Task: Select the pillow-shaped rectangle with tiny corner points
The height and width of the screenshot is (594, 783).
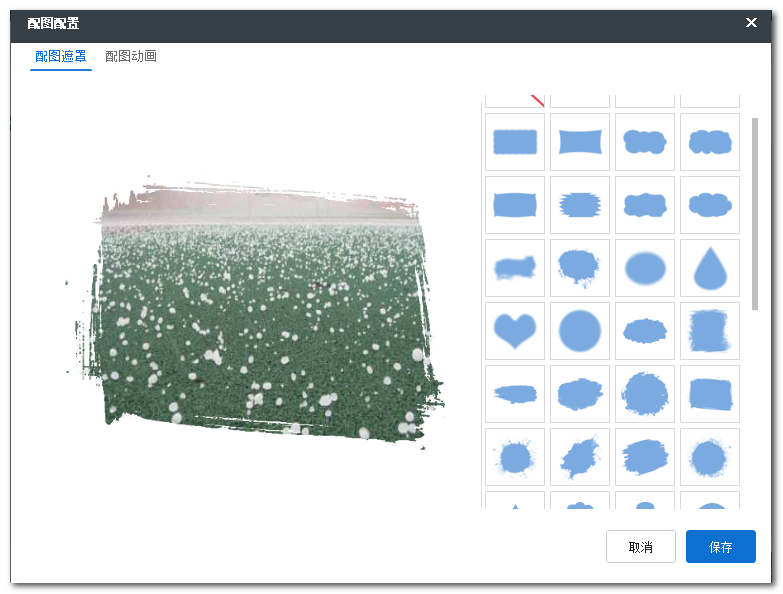Action: click(515, 205)
